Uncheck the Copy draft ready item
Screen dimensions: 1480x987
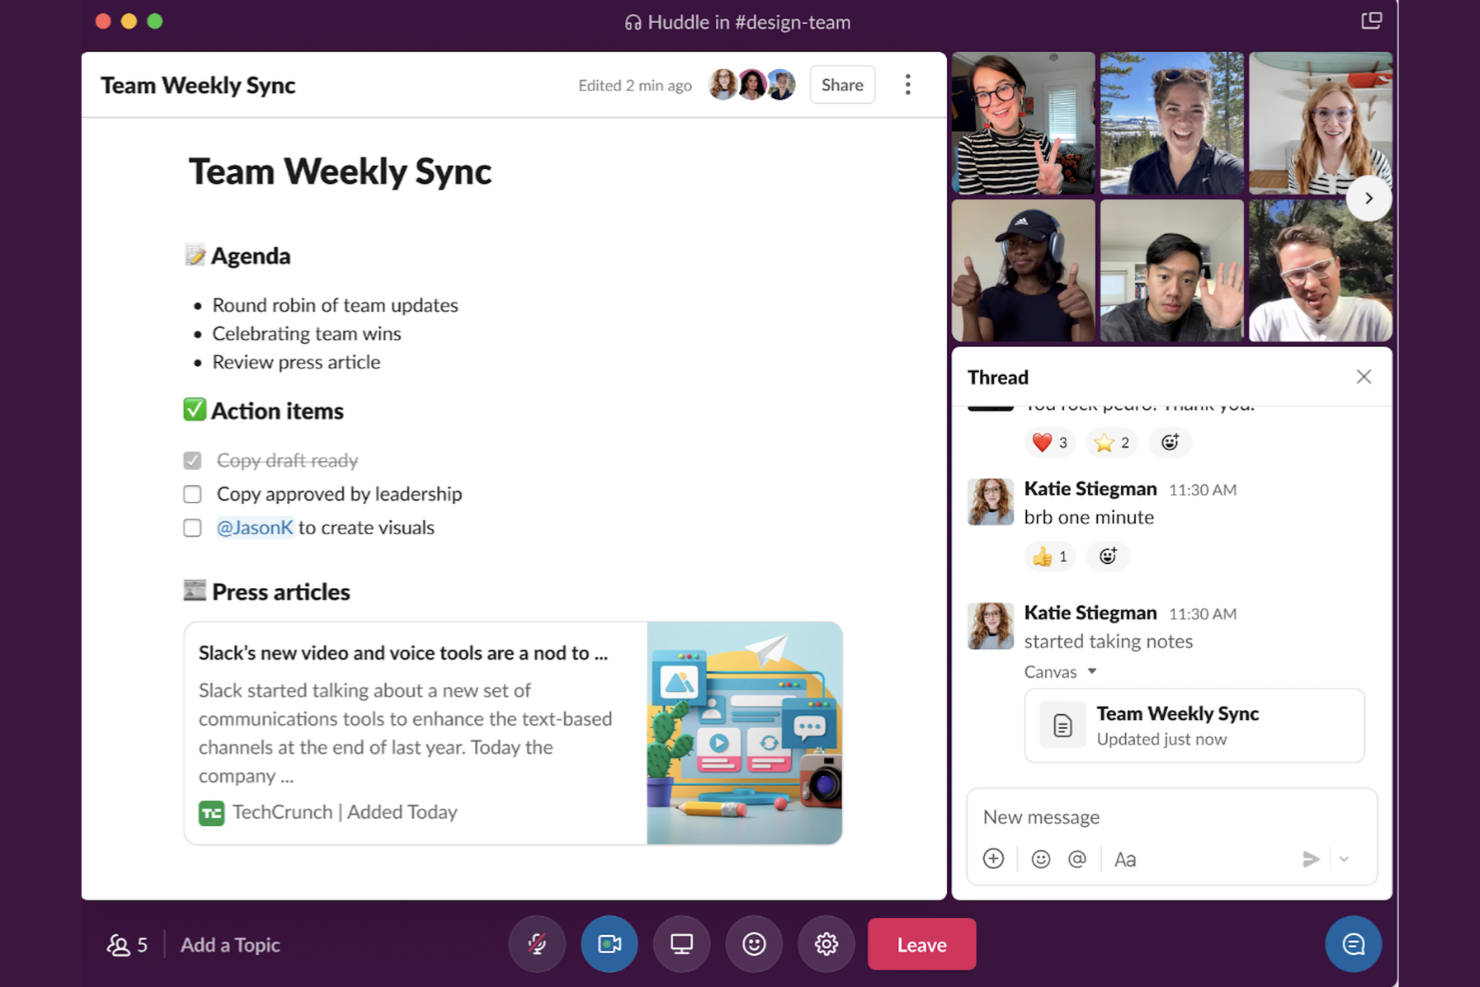pyautogui.click(x=192, y=460)
